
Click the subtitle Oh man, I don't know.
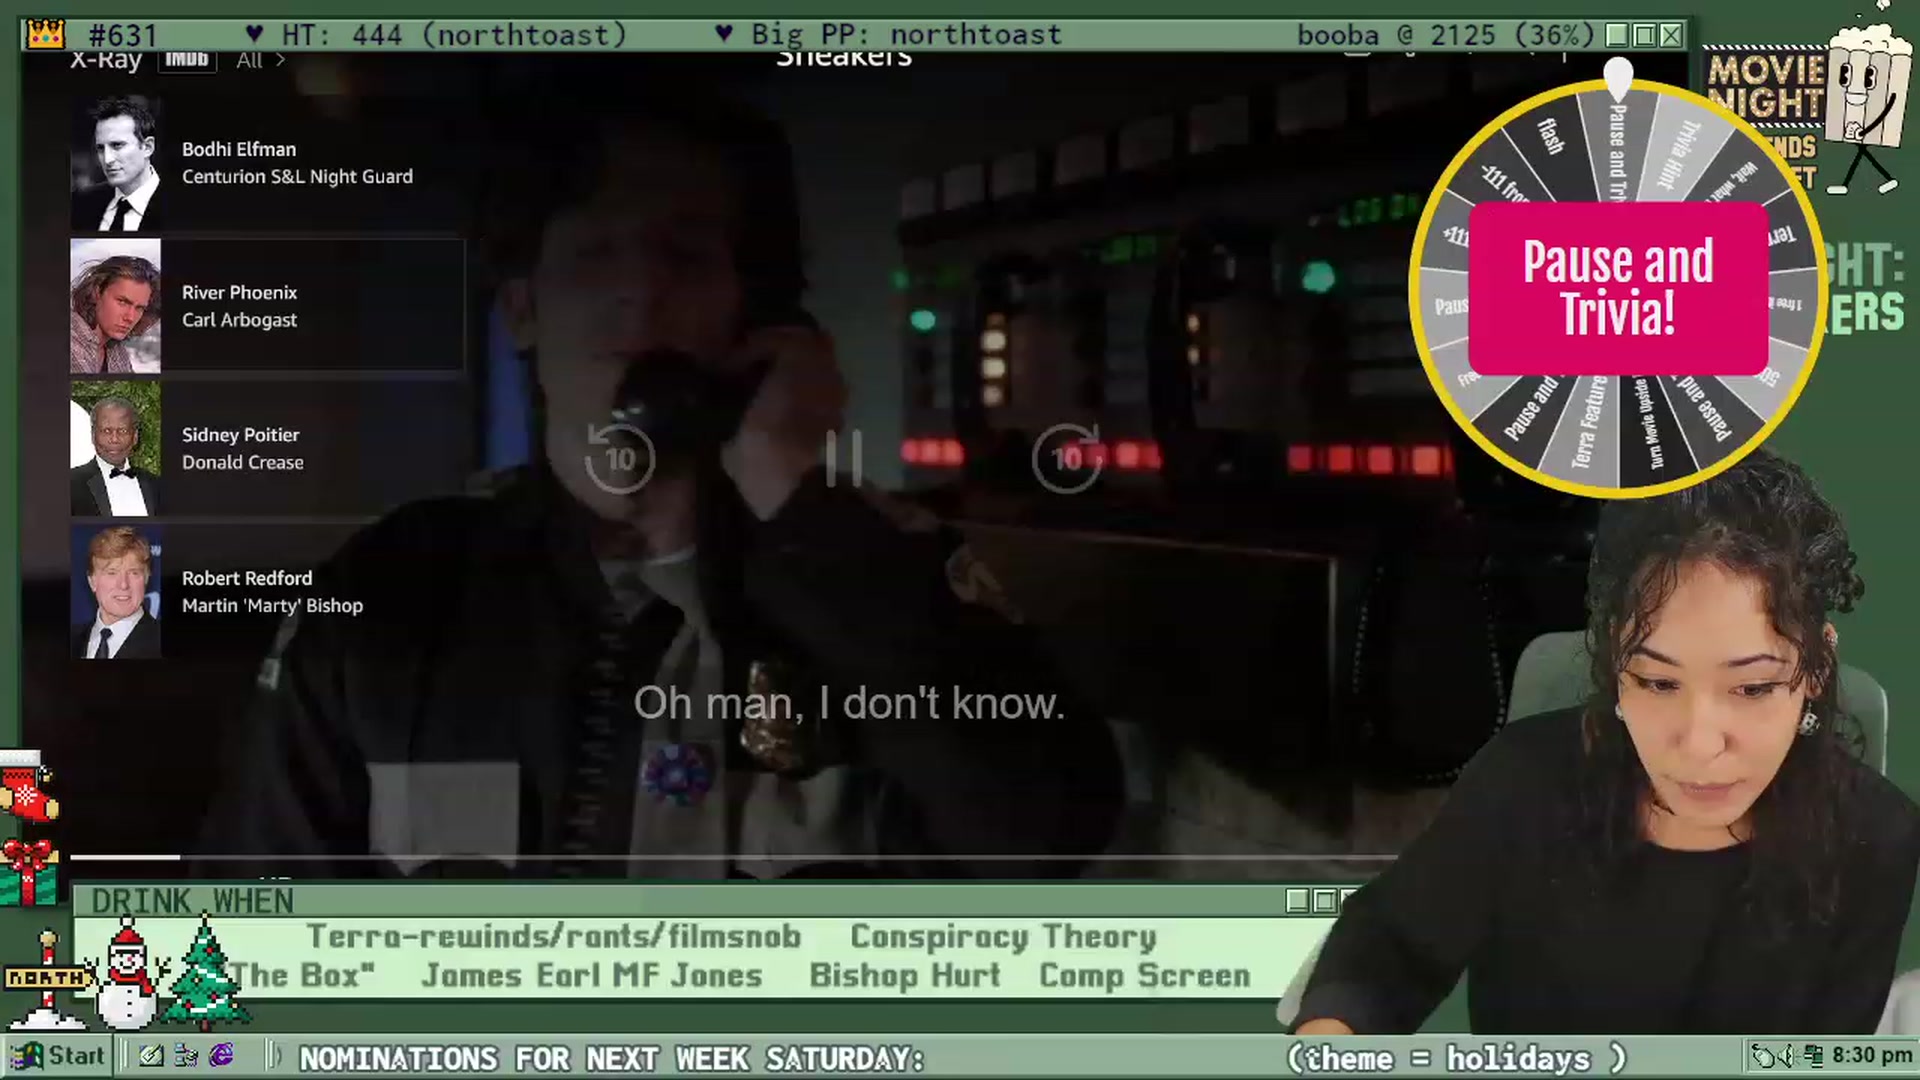pyautogui.click(x=849, y=704)
